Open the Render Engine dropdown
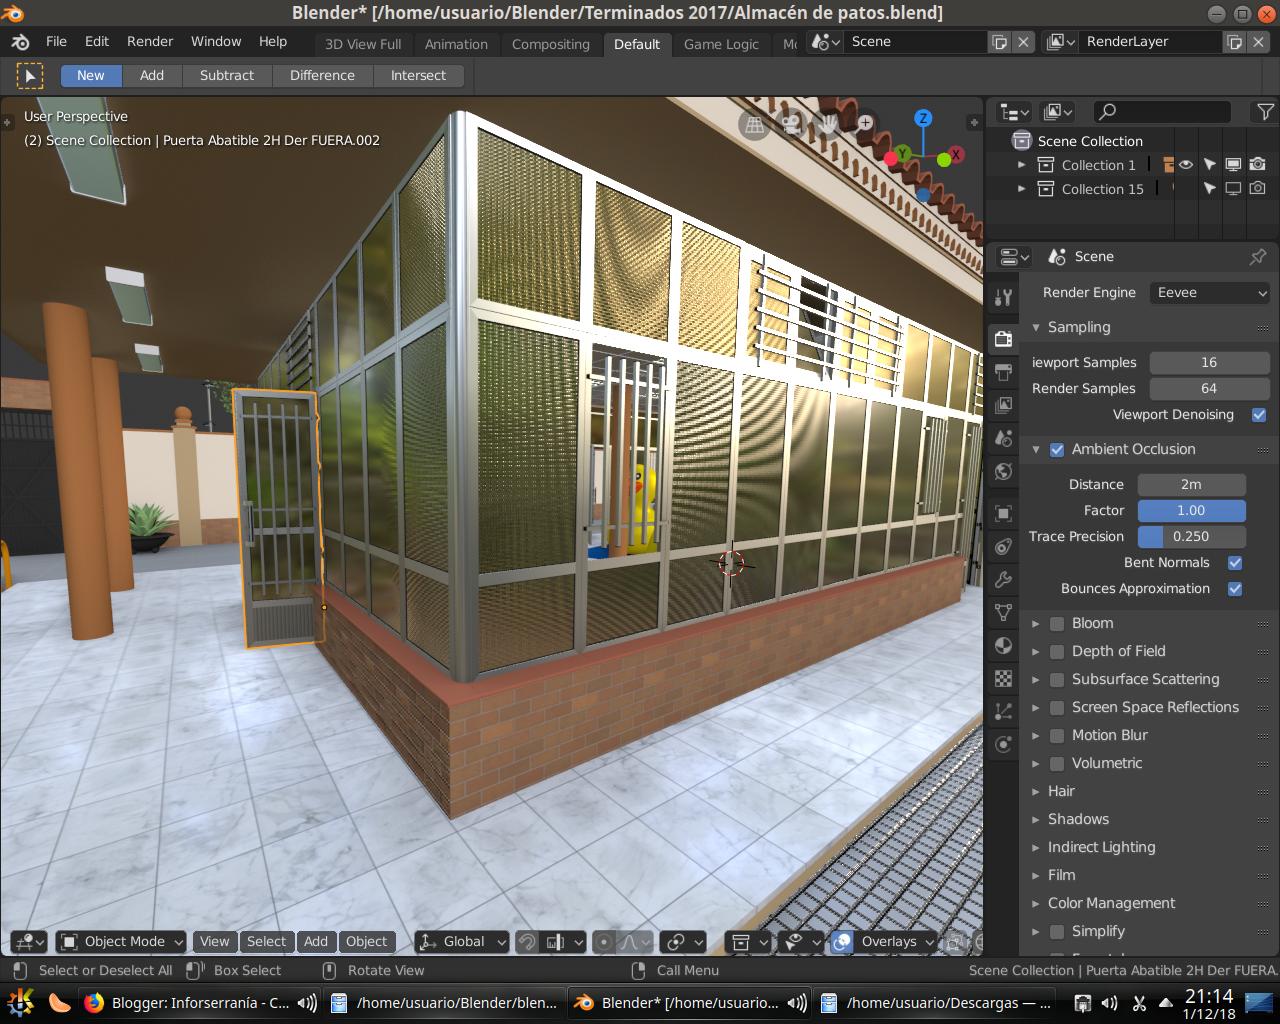This screenshot has height=1024, width=1280. [x=1209, y=292]
